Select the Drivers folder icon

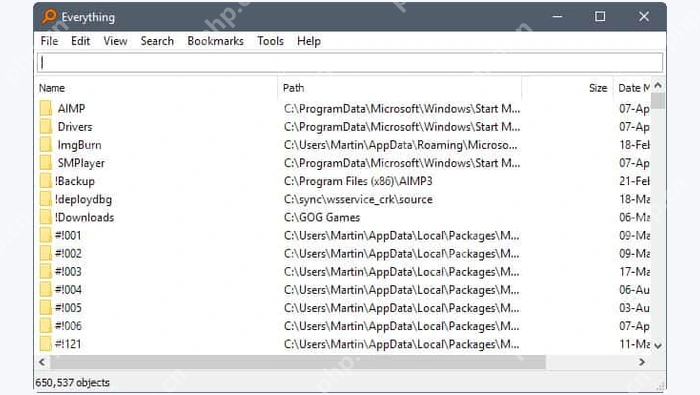[46, 127]
